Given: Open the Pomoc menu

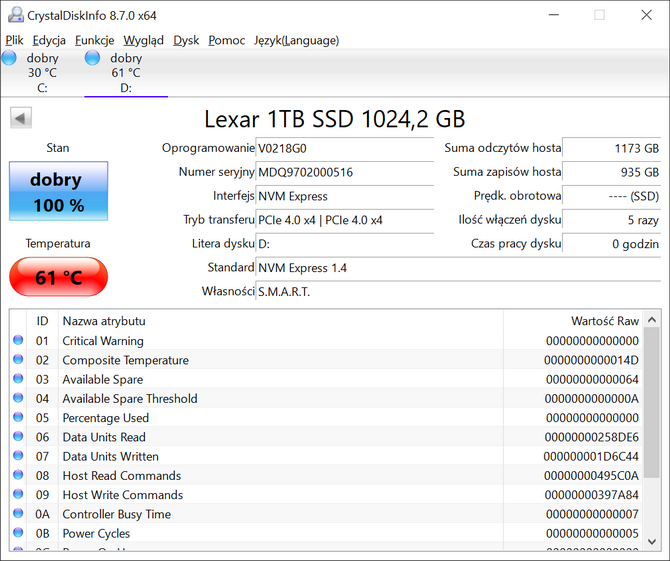Looking at the screenshot, I should pos(226,40).
